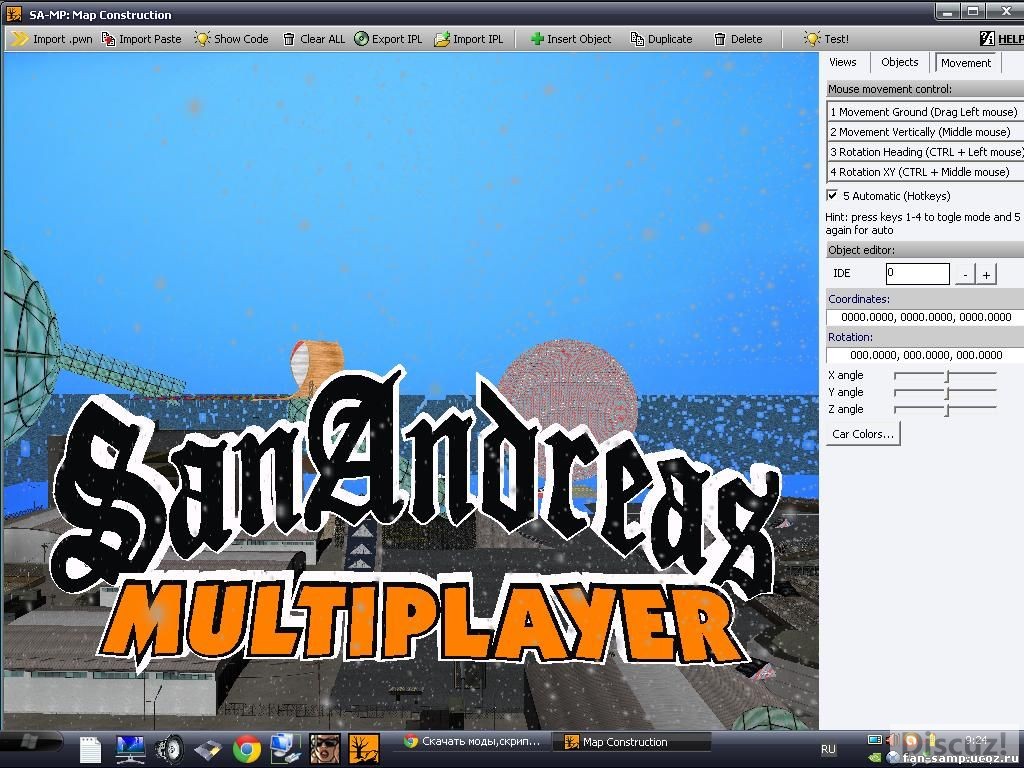Switch to the Objects tab
The image size is (1024, 768).
click(x=899, y=62)
